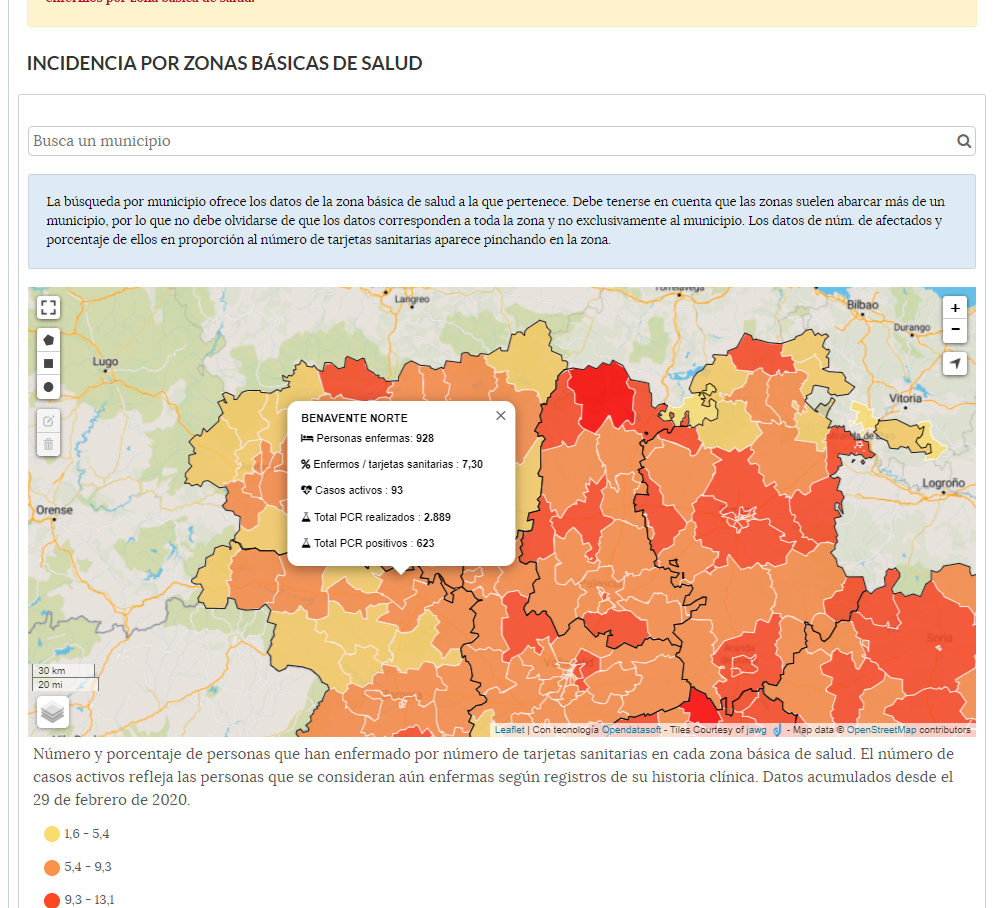Open the map layers selector
Screen dimensions: 995x908
[x=53, y=712]
